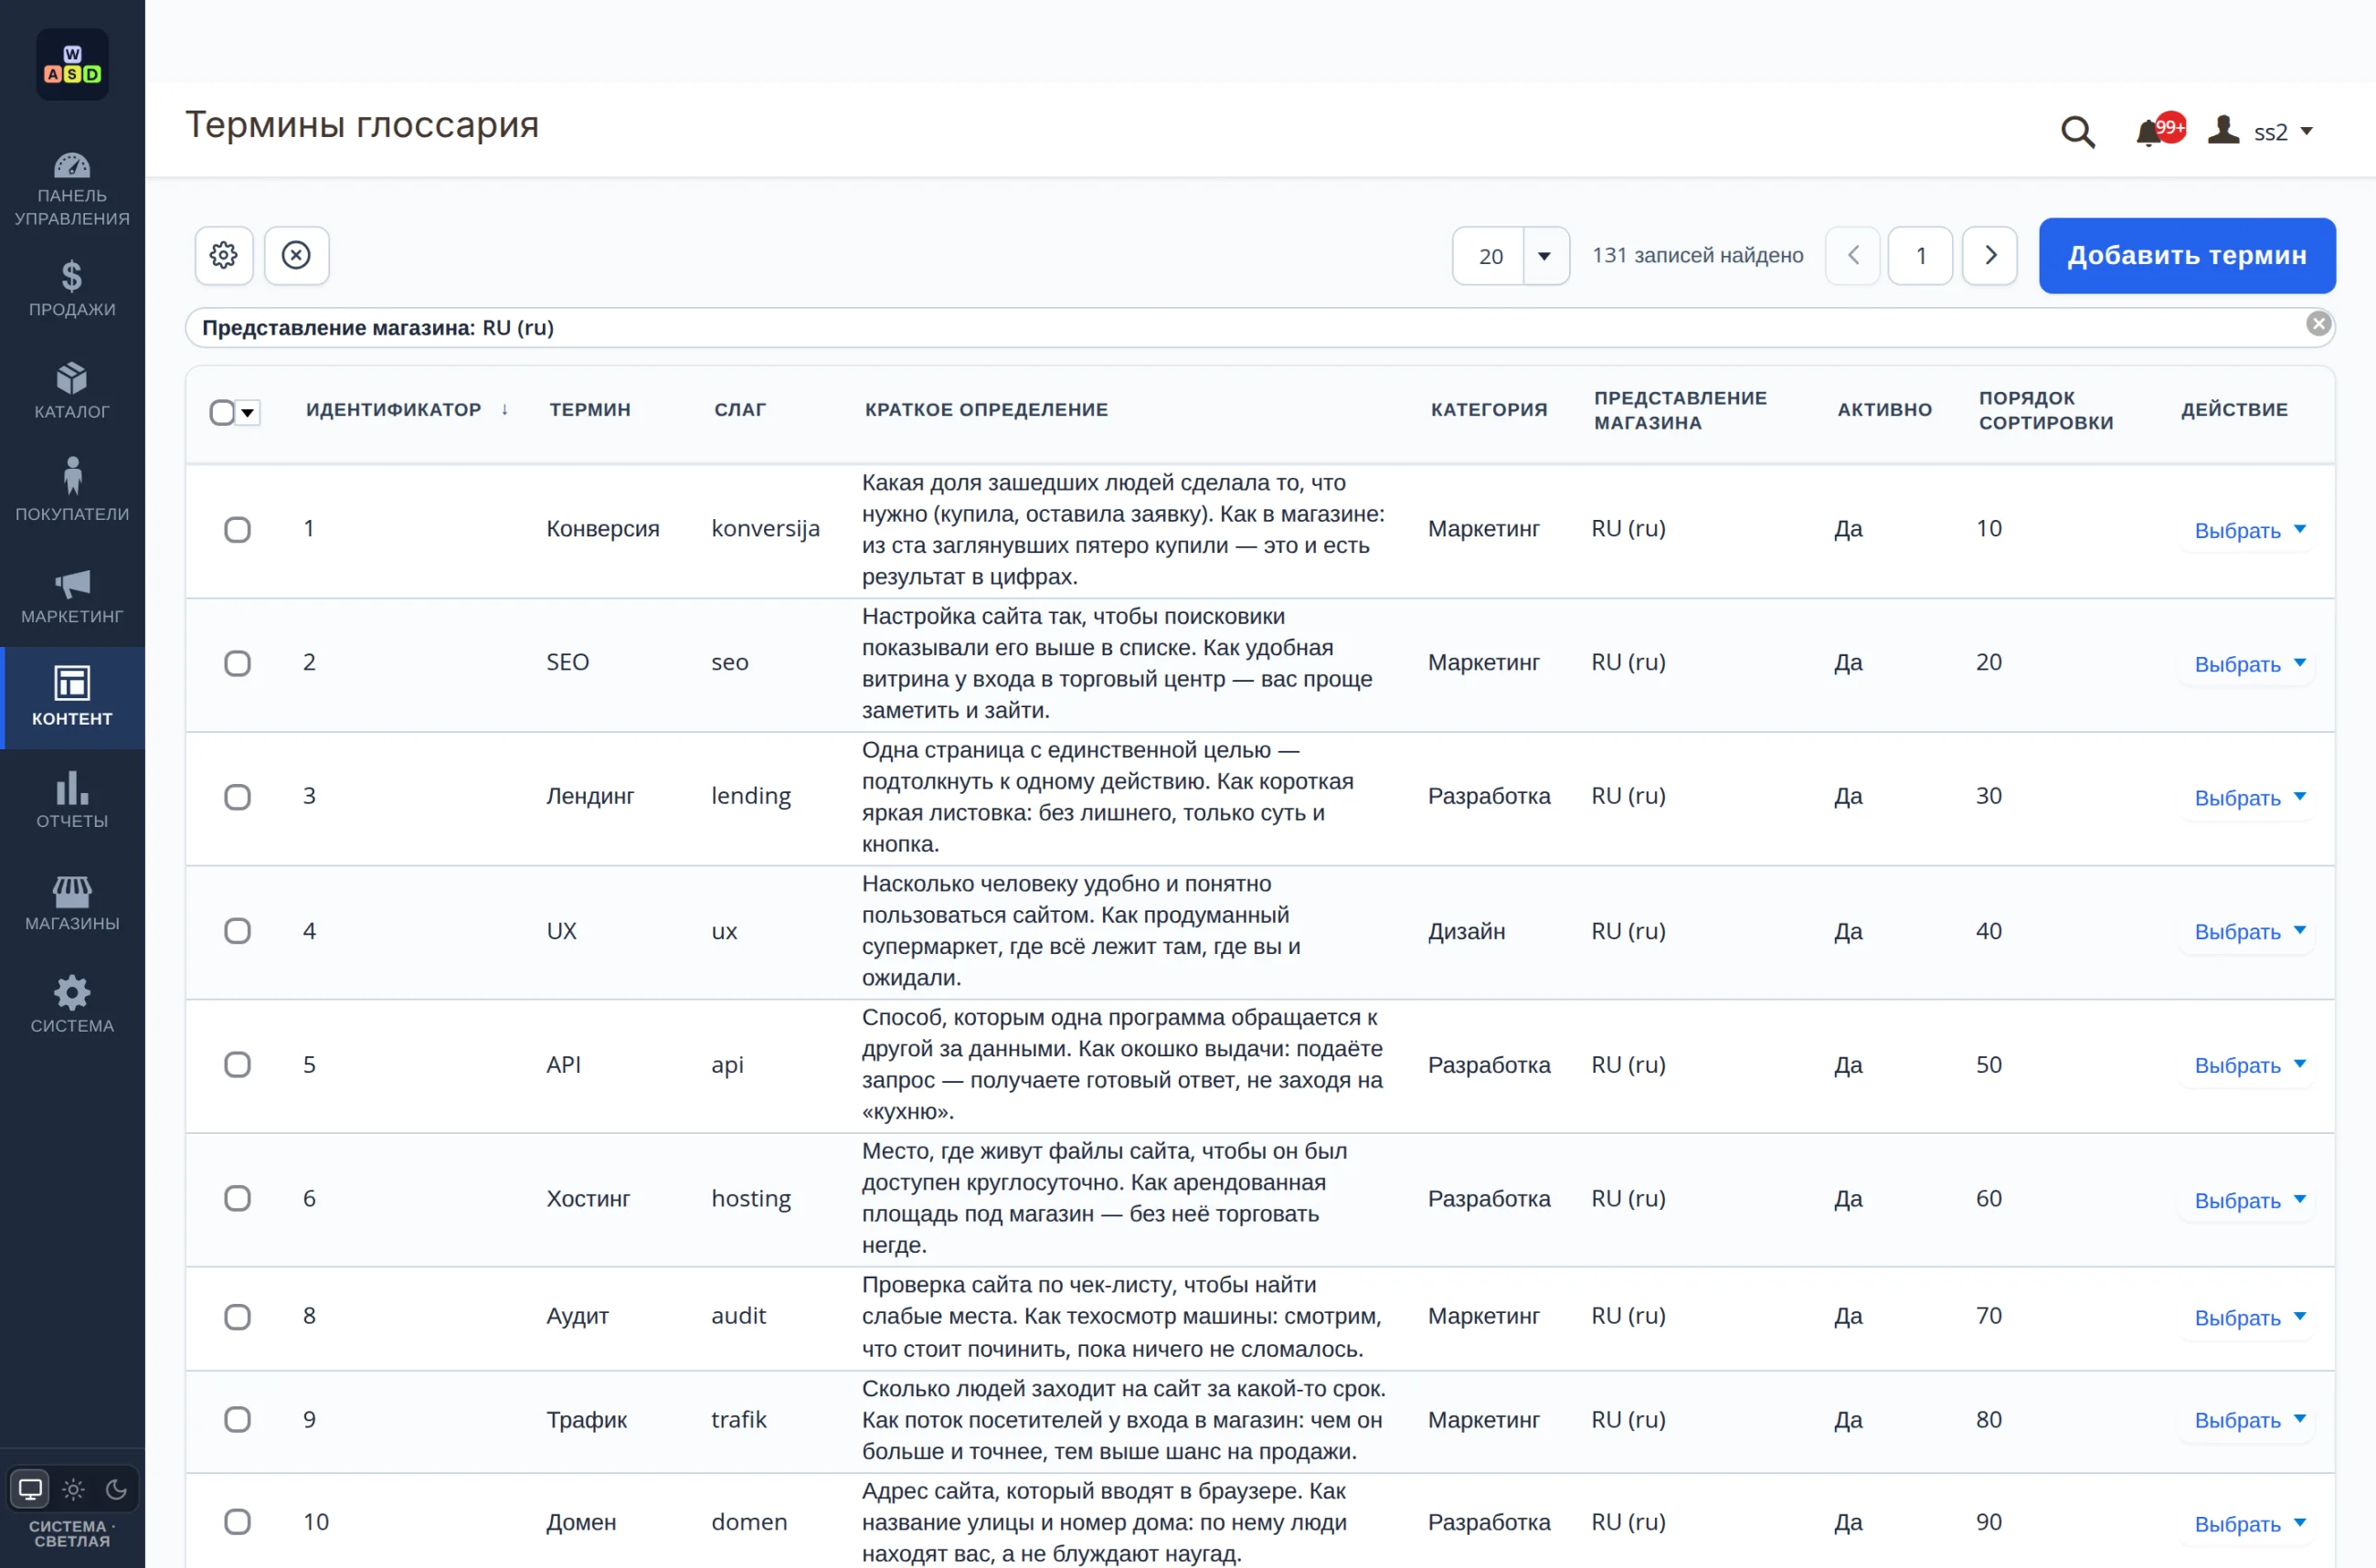The width and height of the screenshot is (2376, 1568).
Task: Switch to dark theme moon icon
Action: point(116,1489)
